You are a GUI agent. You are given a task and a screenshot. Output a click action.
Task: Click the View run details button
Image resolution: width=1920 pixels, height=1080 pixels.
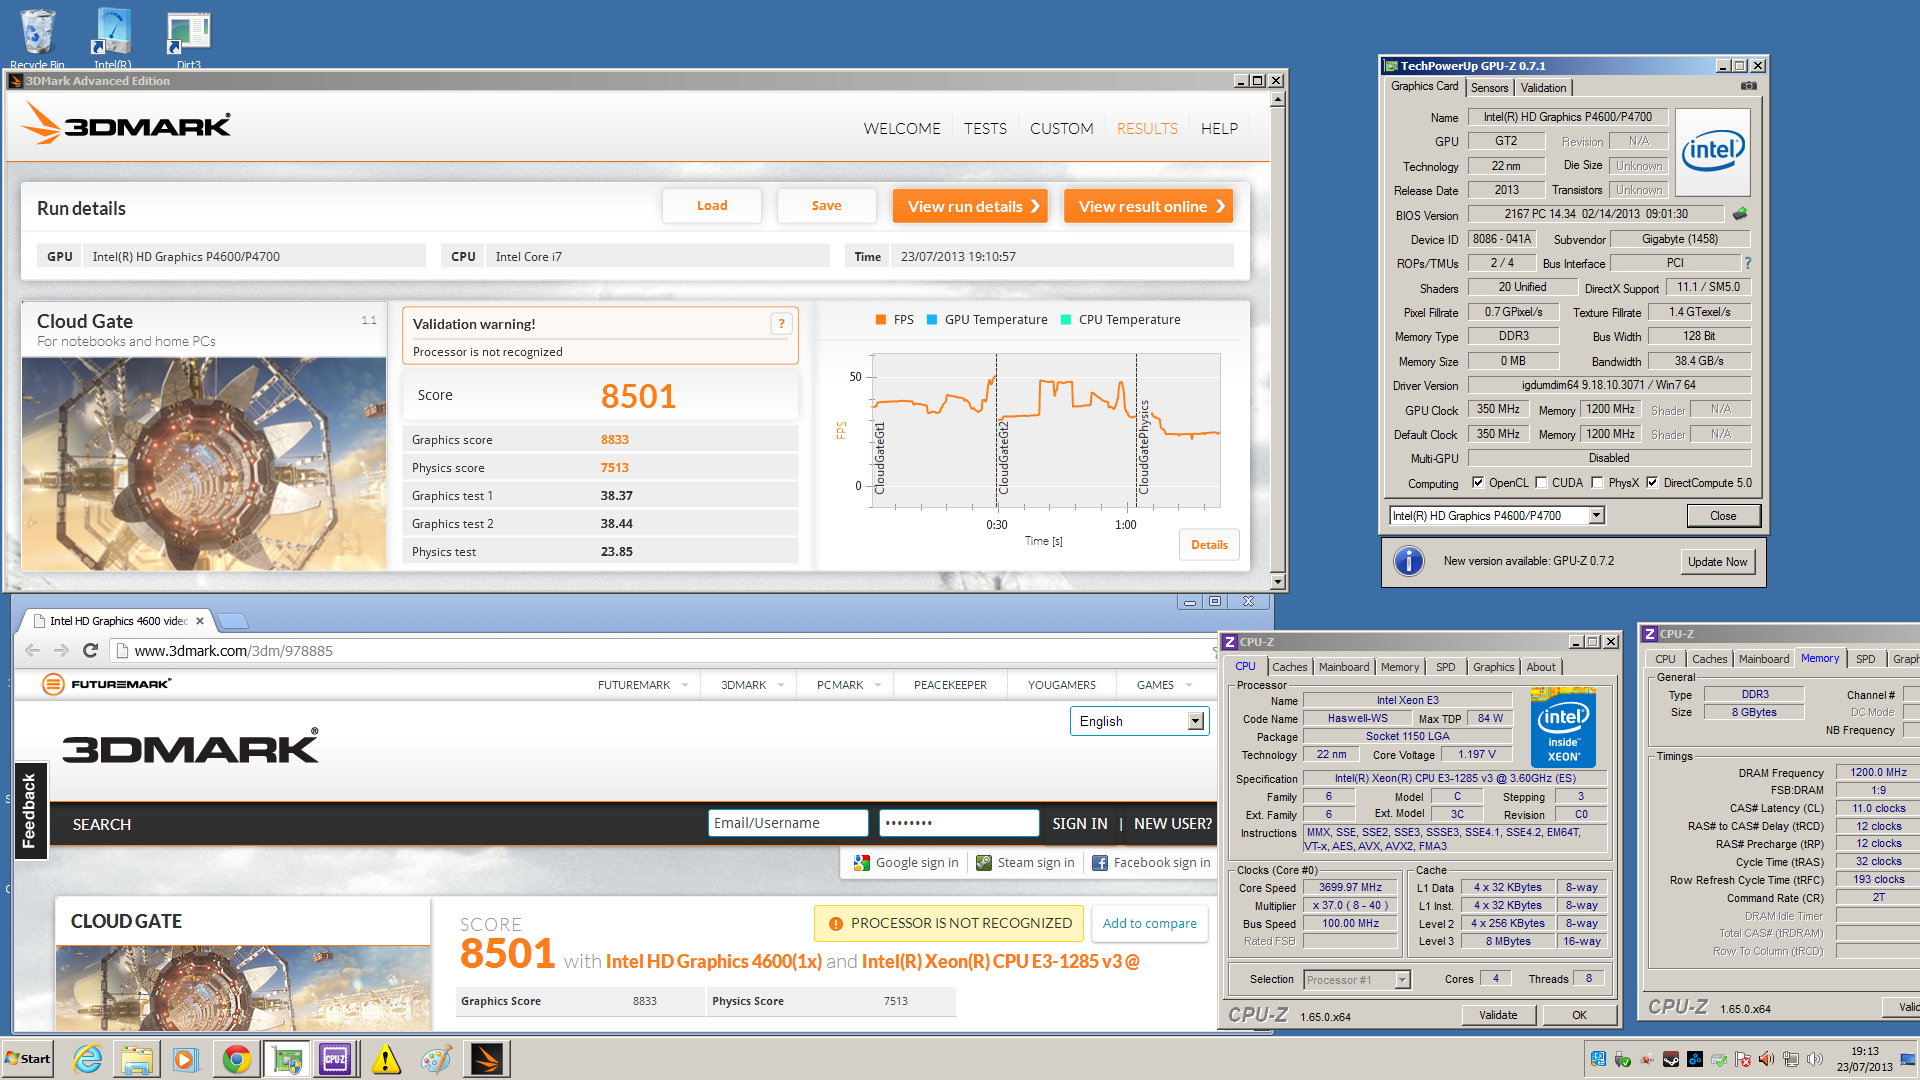click(x=970, y=206)
